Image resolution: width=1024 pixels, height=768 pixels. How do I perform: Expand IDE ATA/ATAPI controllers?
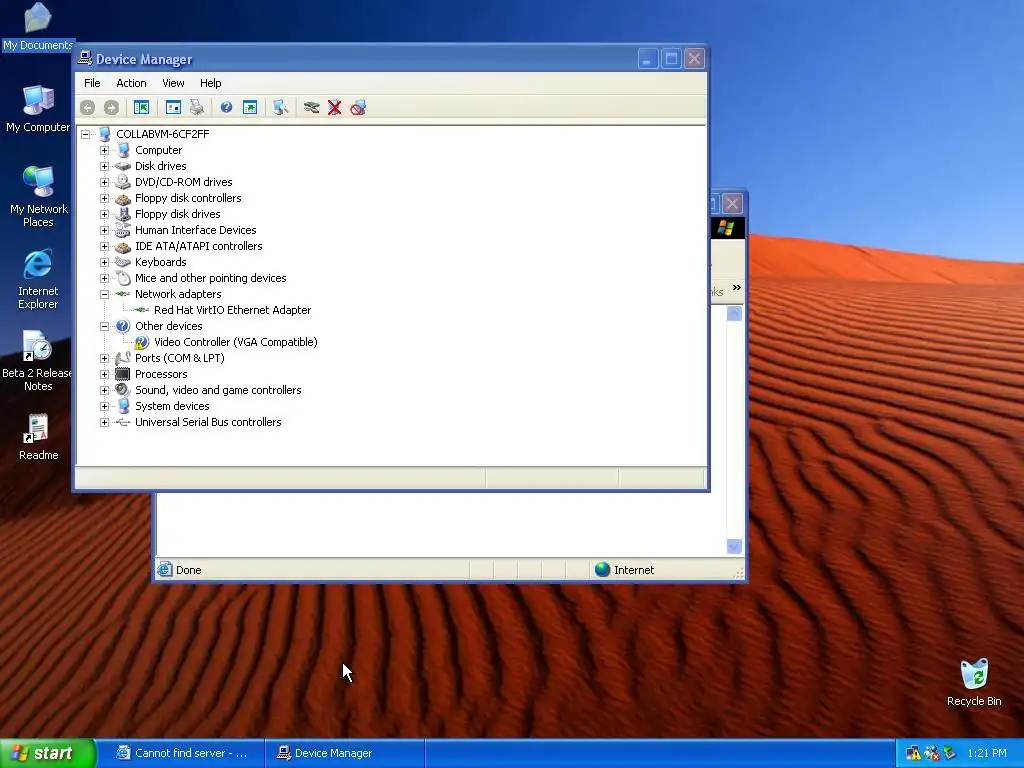click(104, 246)
